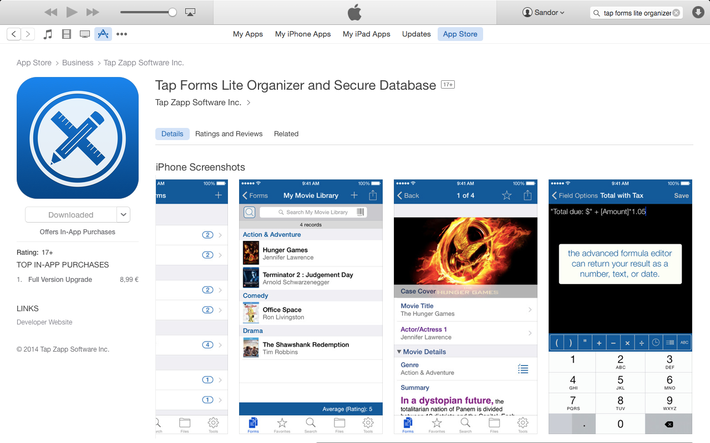Click the volume slider knob
Viewport: 710px width, 443px height.
click(x=173, y=12)
